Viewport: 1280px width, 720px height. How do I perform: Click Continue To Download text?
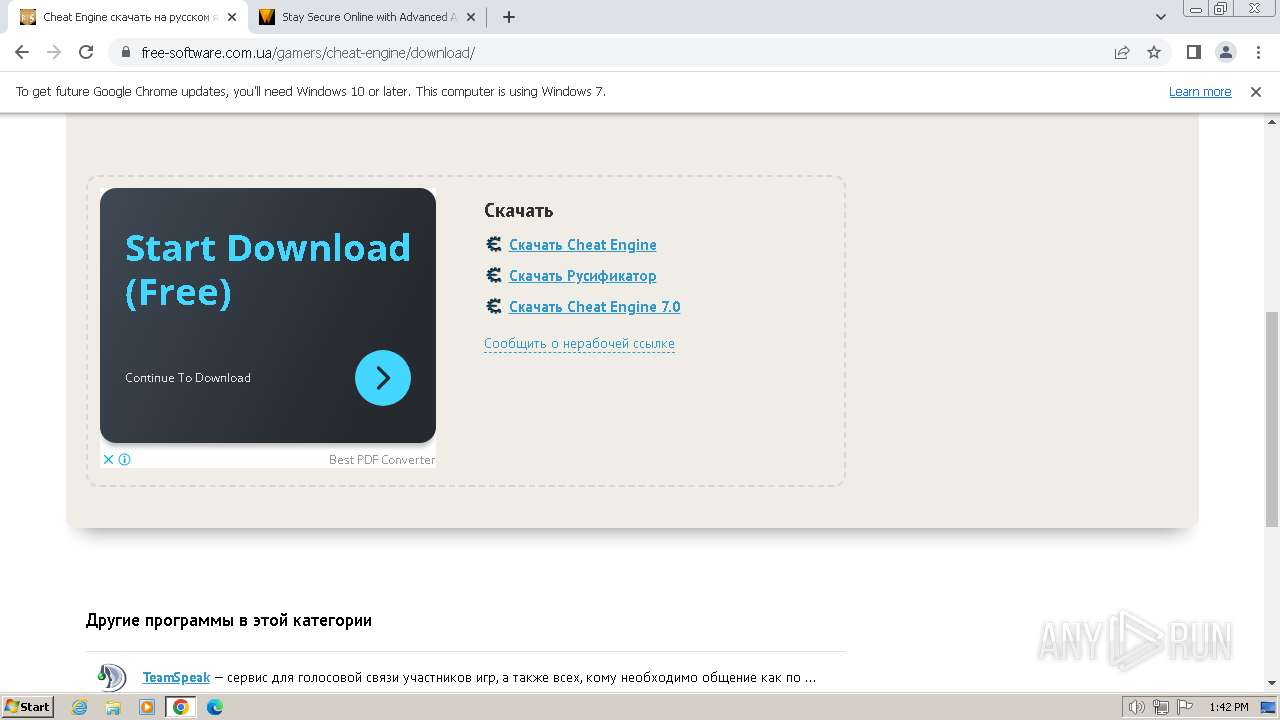(x=188, y=377)
